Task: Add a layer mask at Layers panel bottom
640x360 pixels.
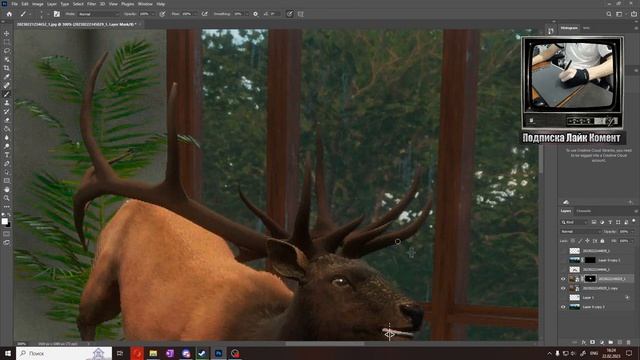Action: tap(593, 342)
